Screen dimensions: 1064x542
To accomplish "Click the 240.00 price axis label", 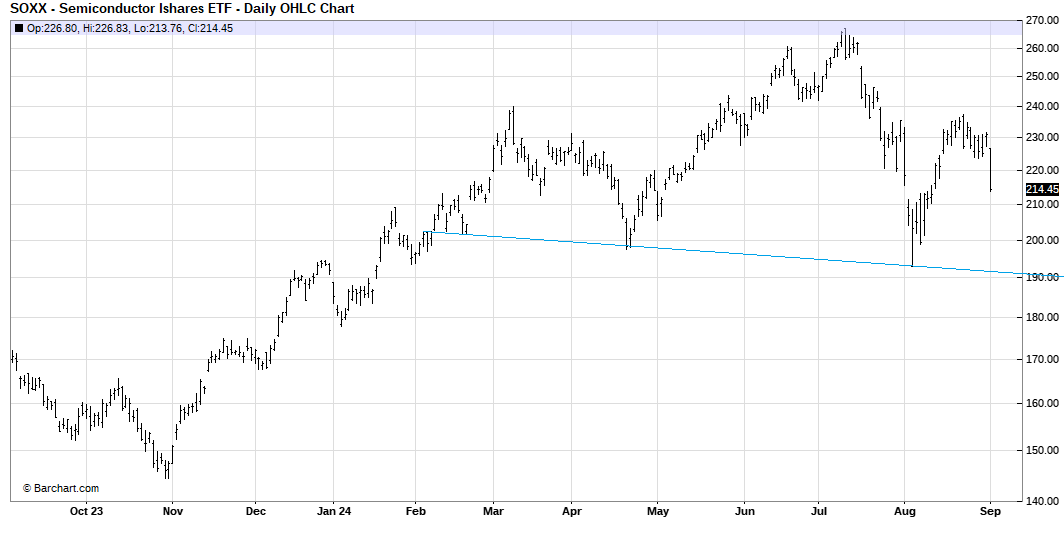I will (x=1042, y=107).
